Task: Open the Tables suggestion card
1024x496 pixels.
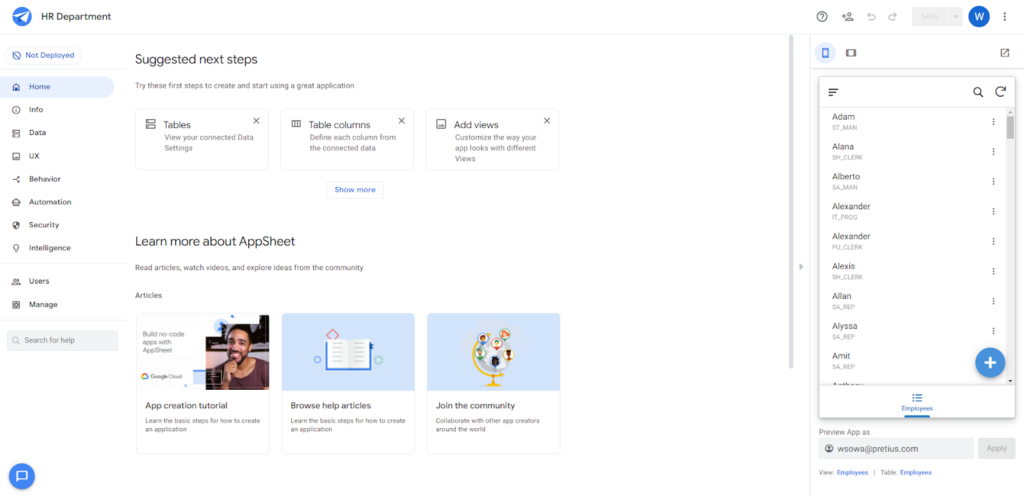Action: point(202,139)
